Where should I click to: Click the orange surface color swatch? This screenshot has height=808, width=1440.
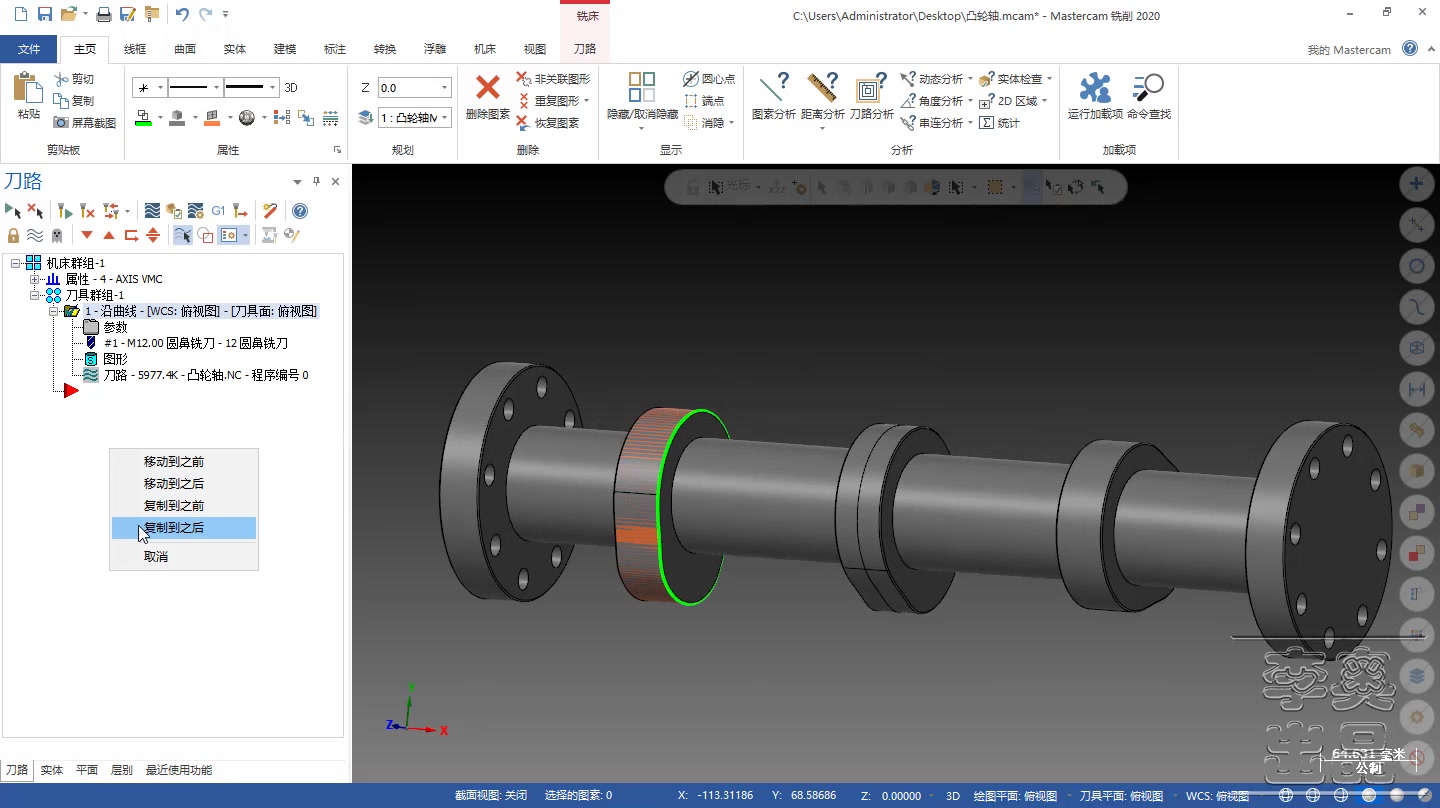(211, 118)
